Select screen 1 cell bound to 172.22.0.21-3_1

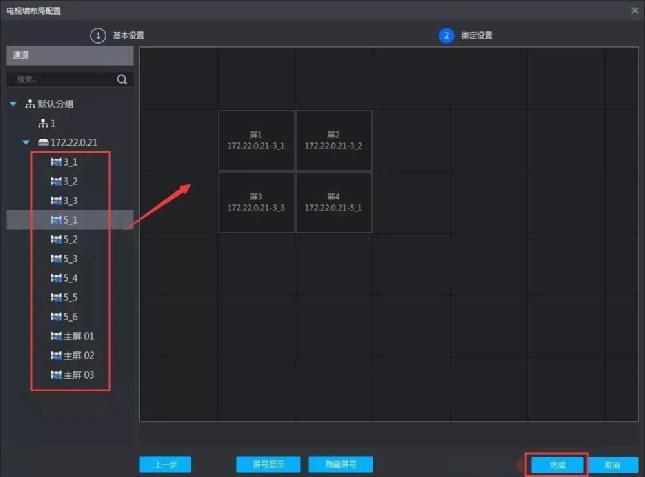(x=256, y=140)
